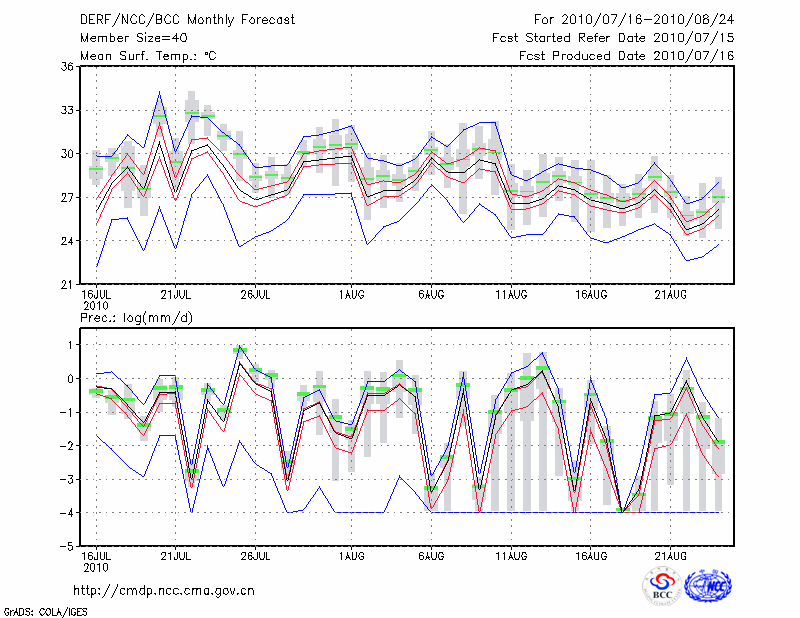Click the Mean Surf. Temp. label
Screen dimensions: 800x618
[x=148, y=55]
